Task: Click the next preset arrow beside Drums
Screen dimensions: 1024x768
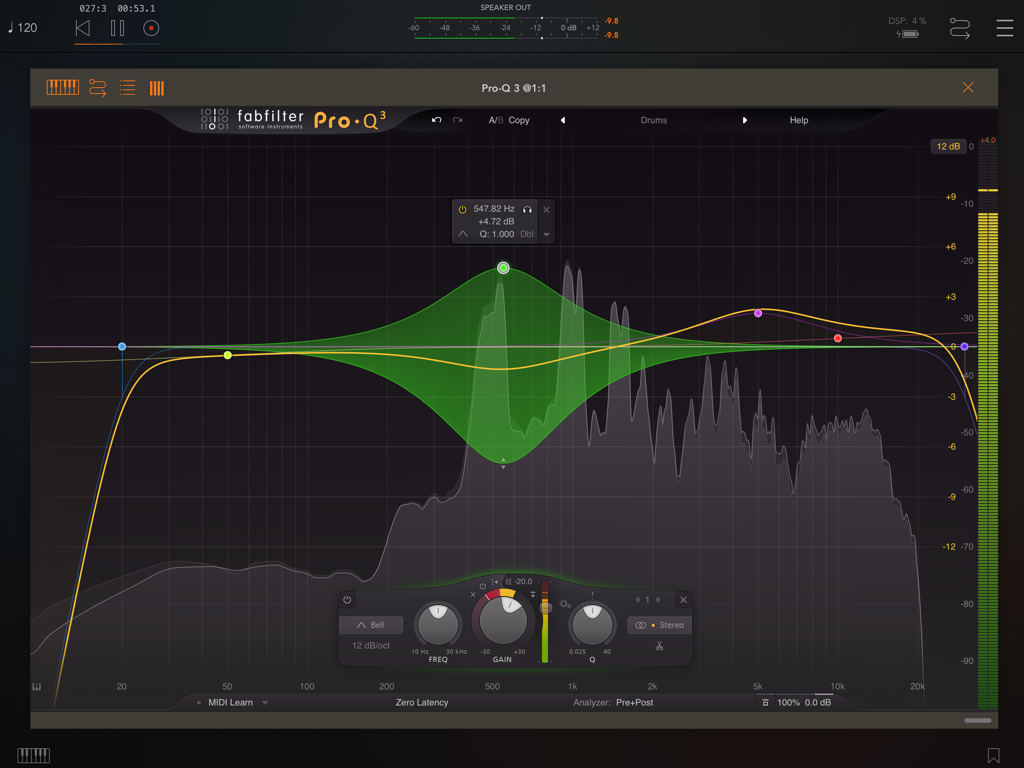Action: coord(745,120)
